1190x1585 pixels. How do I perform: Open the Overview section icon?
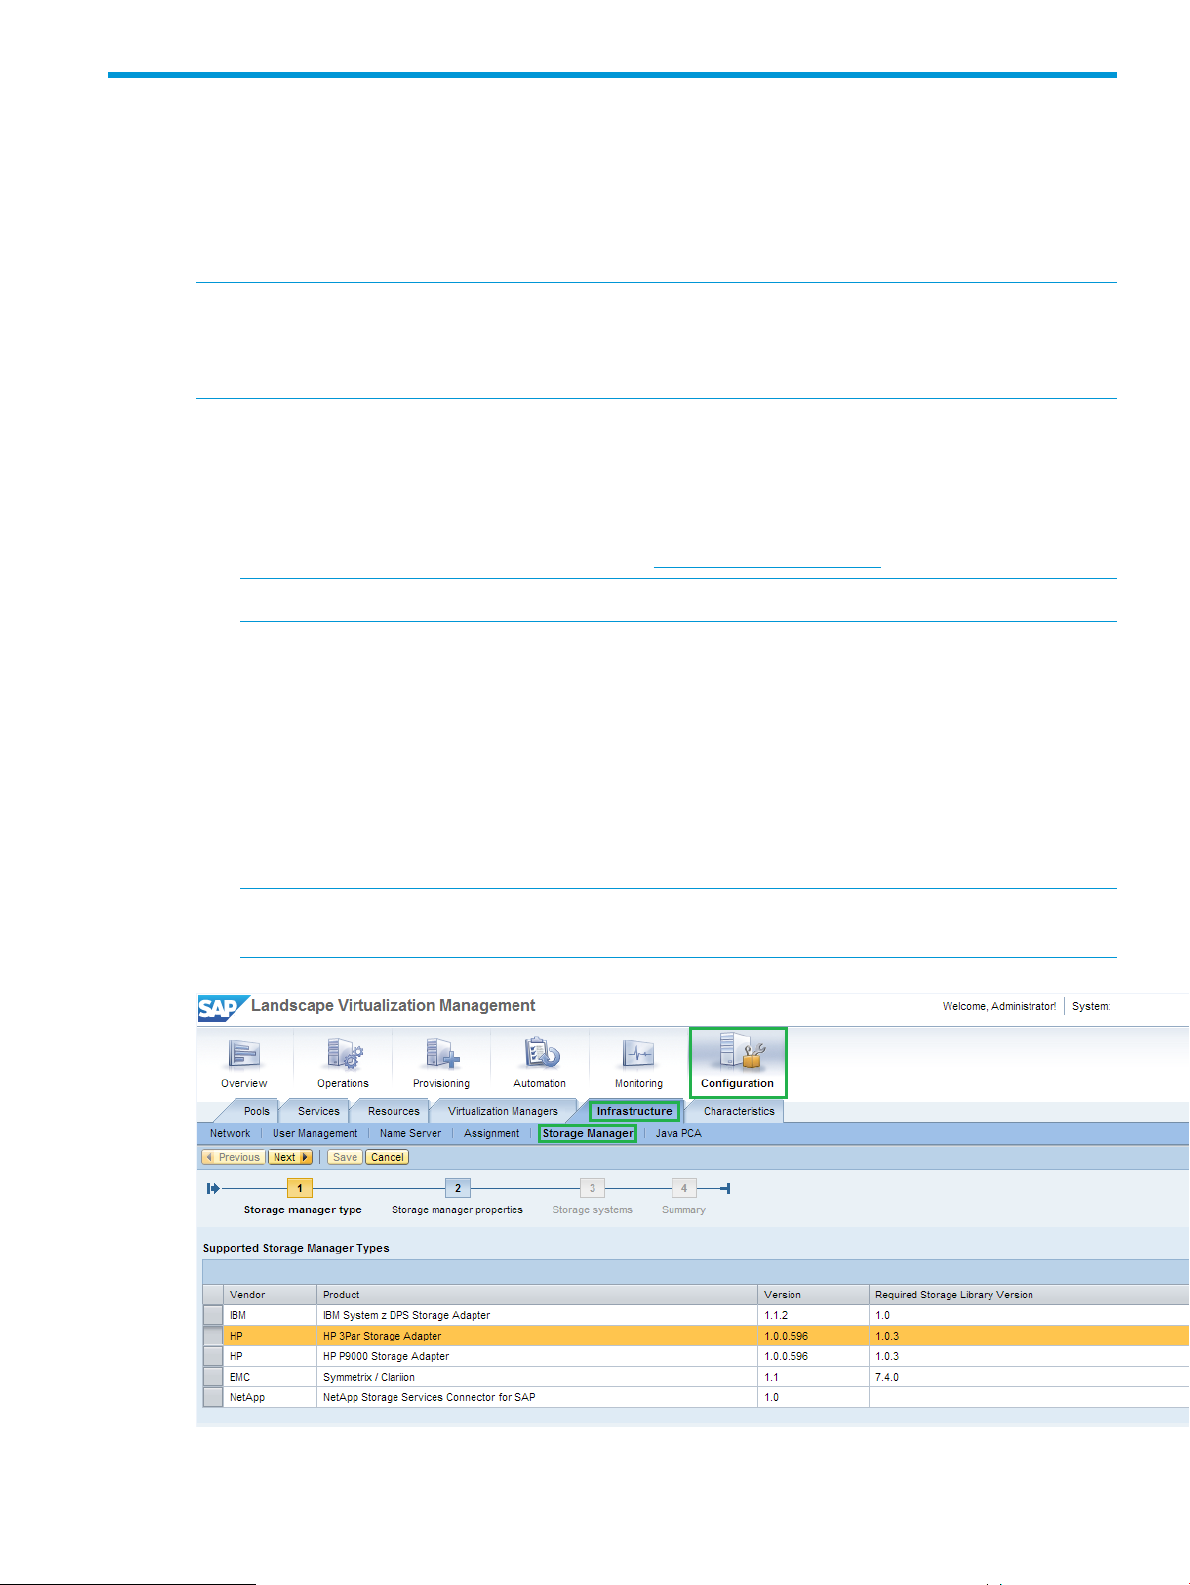244,1063
